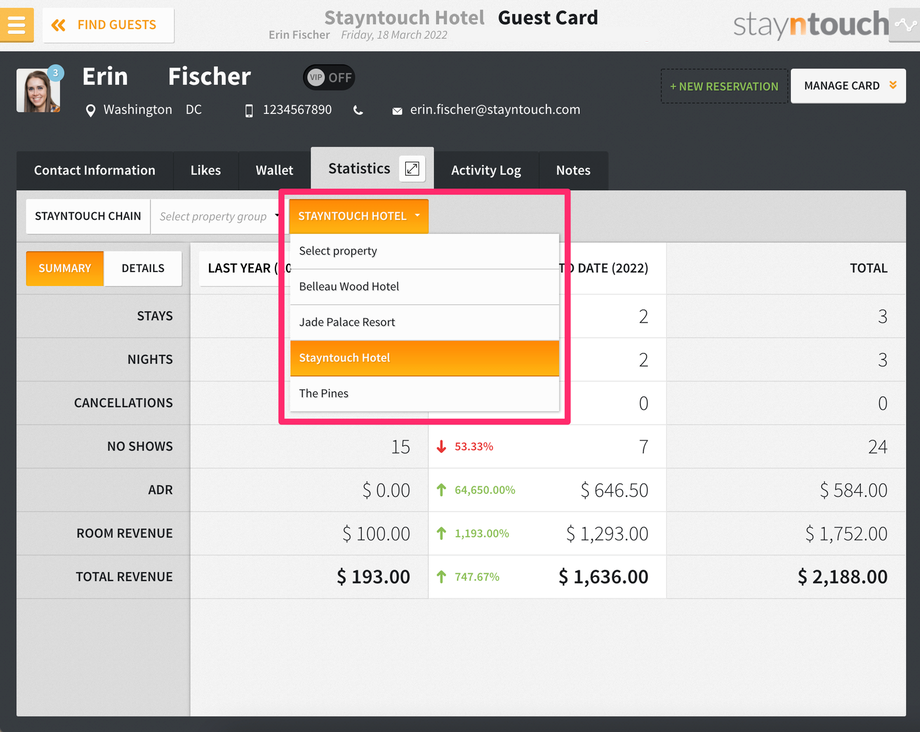Switch to the Likes tab

205,170
